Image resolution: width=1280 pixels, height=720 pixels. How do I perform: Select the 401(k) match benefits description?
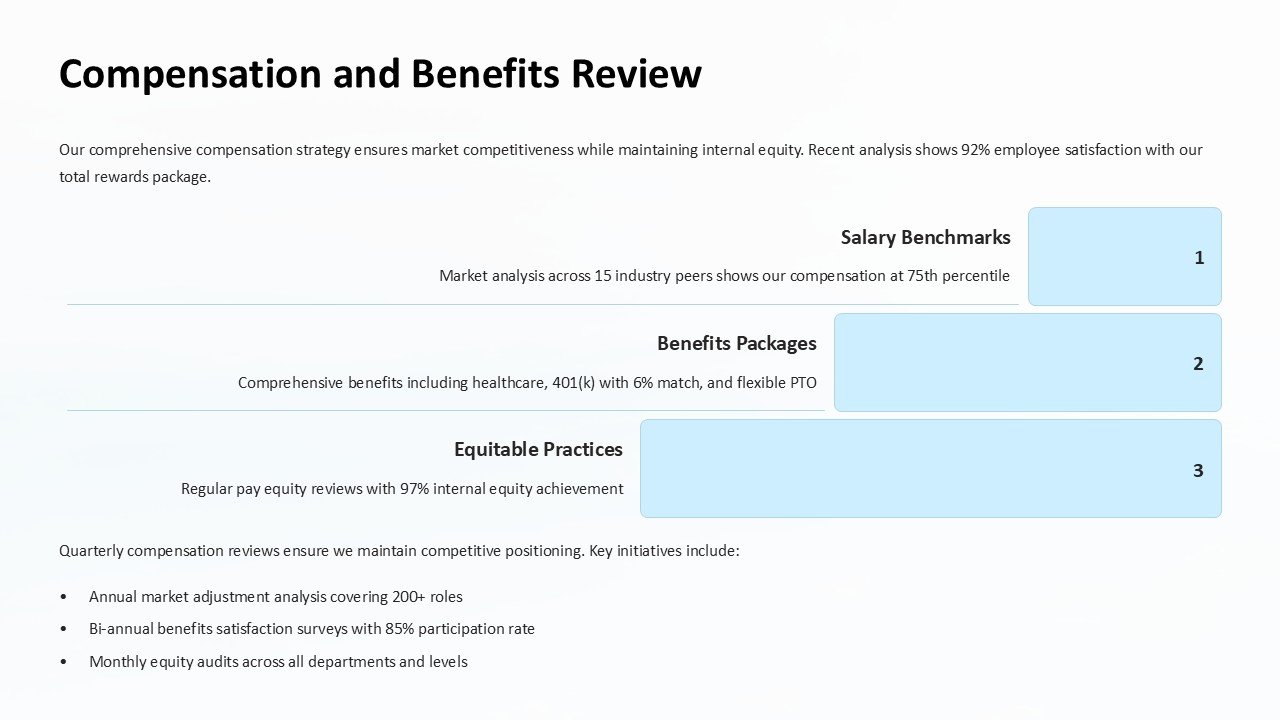coord(527,383)
